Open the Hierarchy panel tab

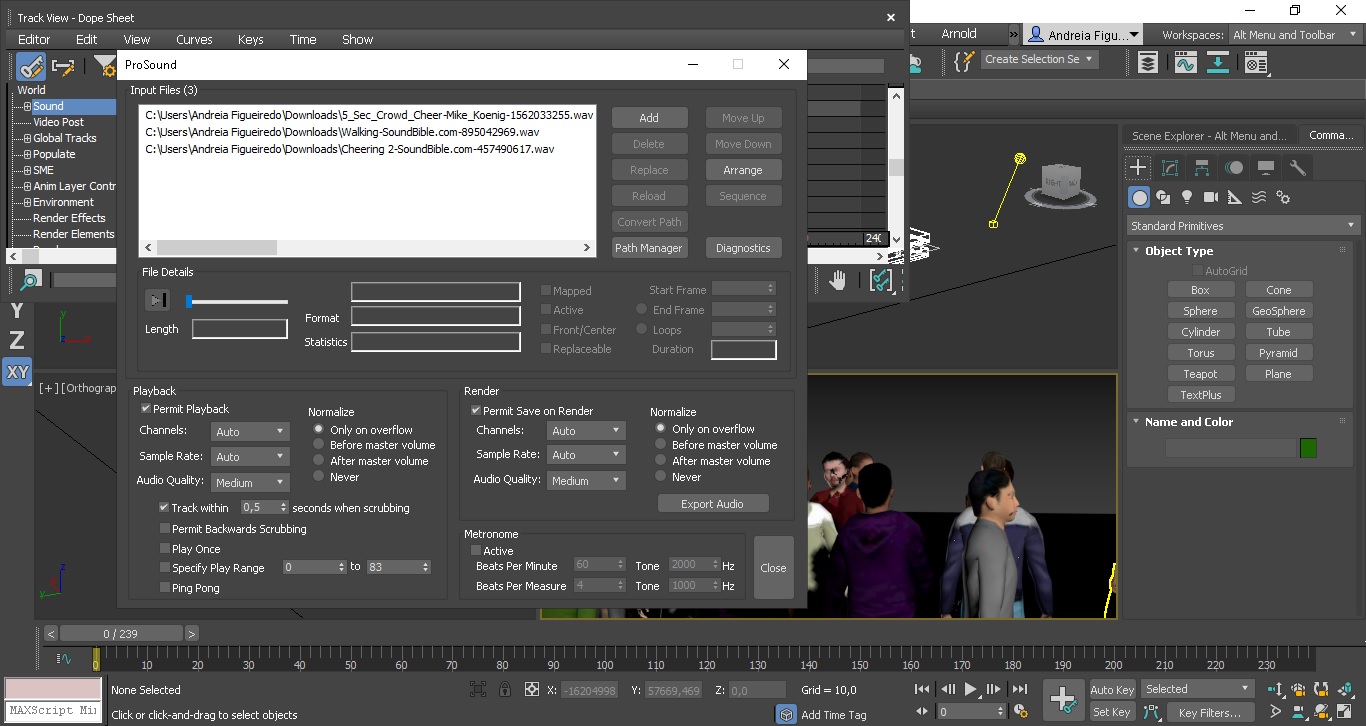click(1202, 168)
